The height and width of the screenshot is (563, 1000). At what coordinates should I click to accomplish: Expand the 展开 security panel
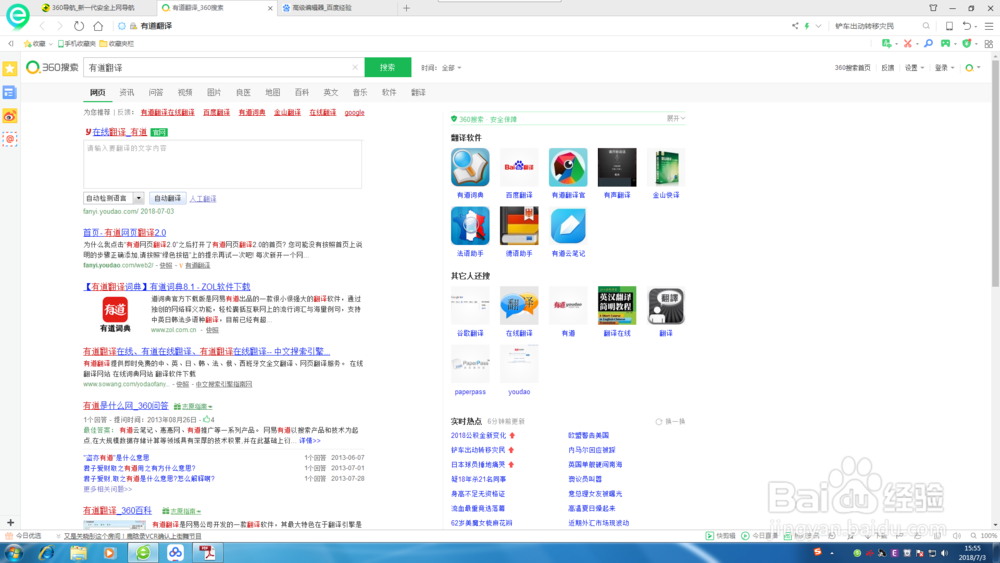676,119
